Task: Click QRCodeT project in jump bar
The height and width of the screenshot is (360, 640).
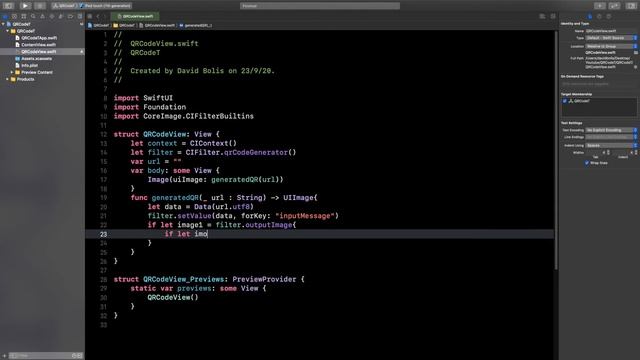Action: (99, 25)
